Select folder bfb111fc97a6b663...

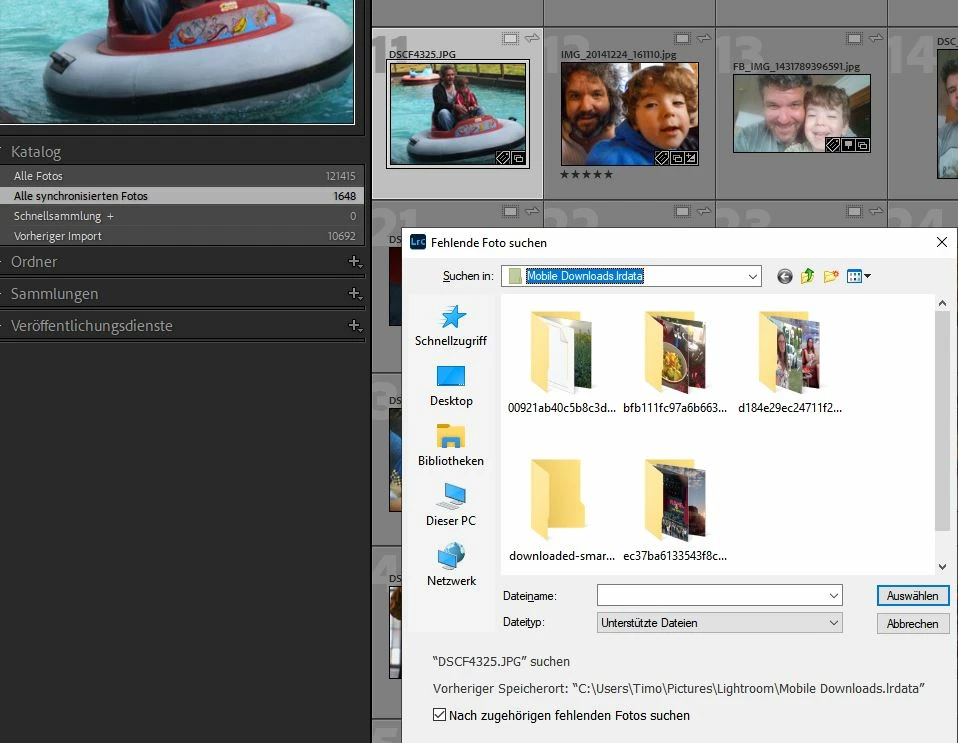[675, 362]
